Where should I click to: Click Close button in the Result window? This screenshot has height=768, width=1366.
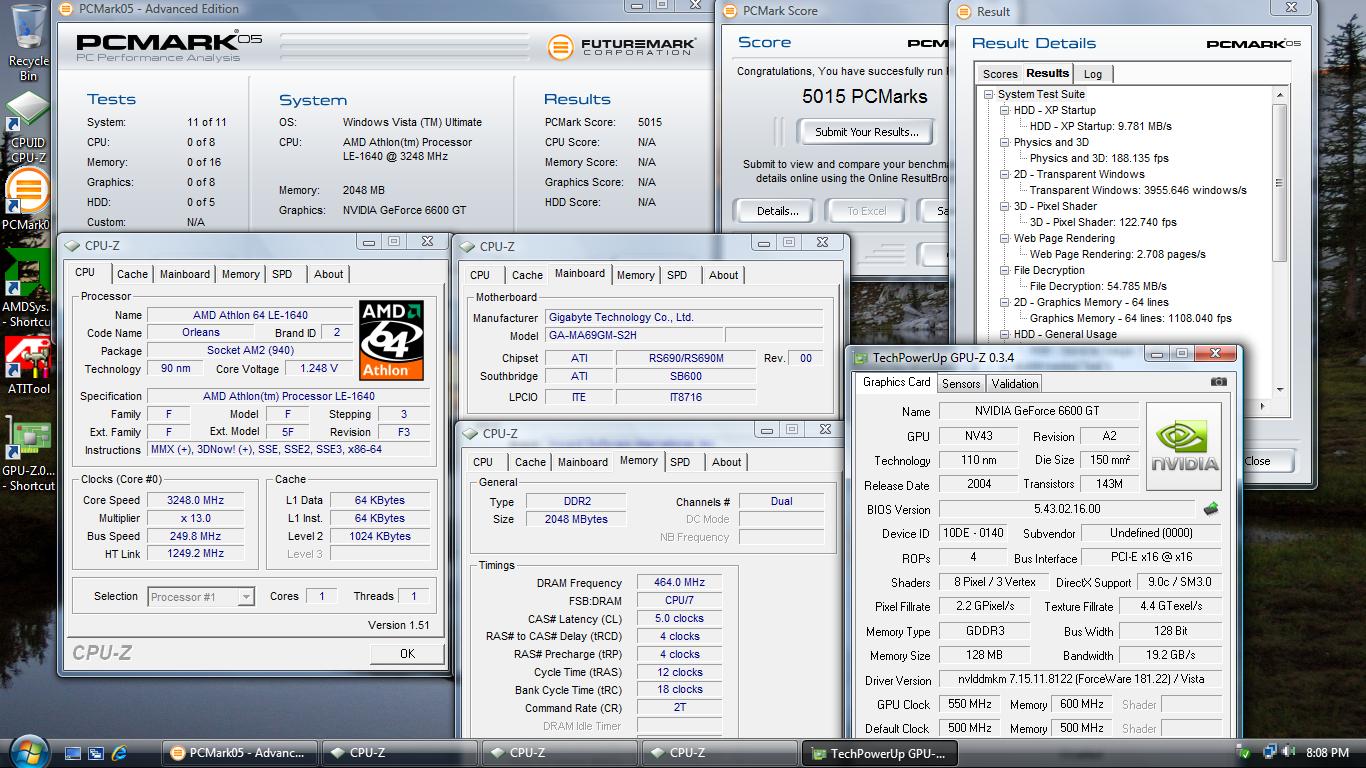coord(1258,461)
